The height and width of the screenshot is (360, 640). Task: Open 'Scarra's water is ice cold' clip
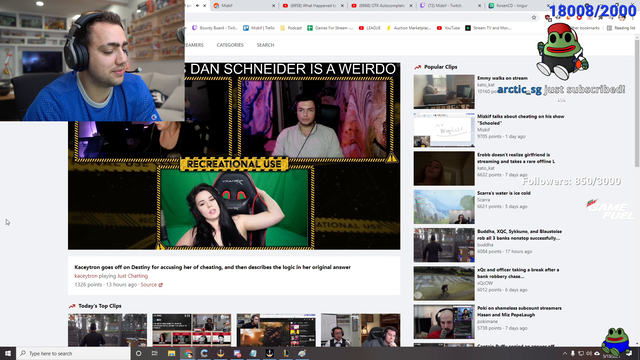click(x=504, y=193)
